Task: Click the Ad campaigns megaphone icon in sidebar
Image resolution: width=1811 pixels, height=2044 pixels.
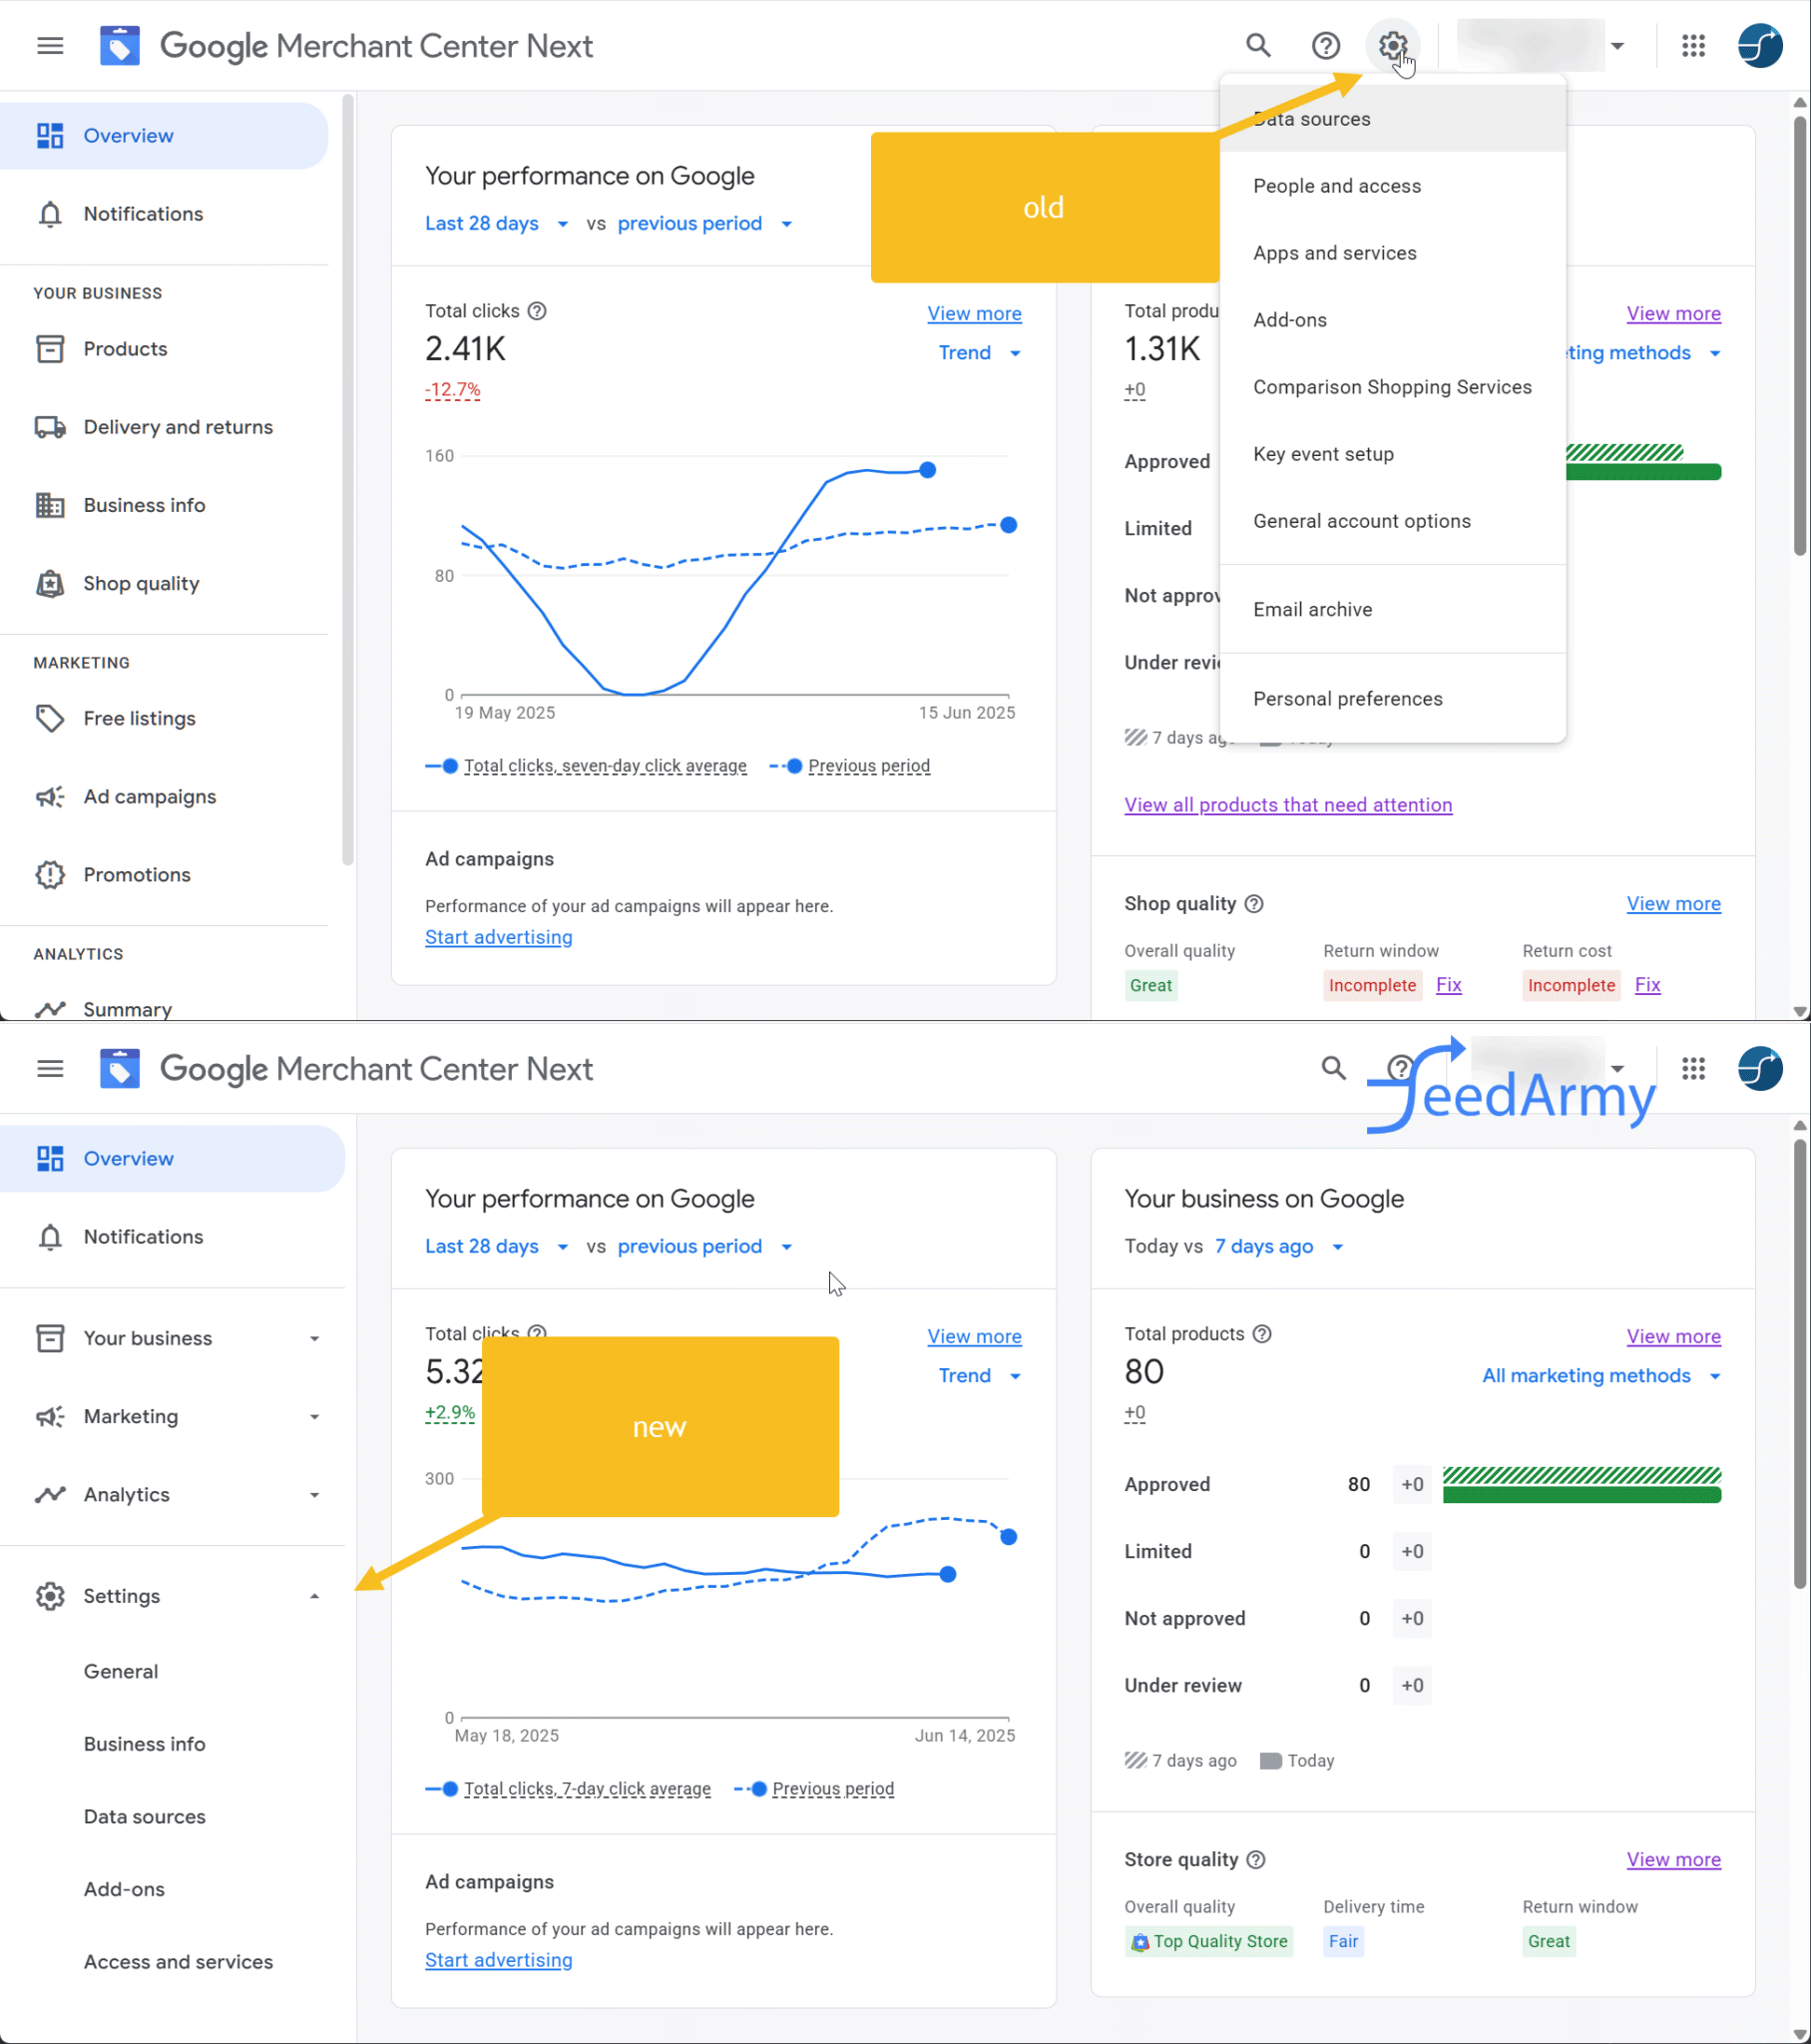Action: click(x=50, y=797)
